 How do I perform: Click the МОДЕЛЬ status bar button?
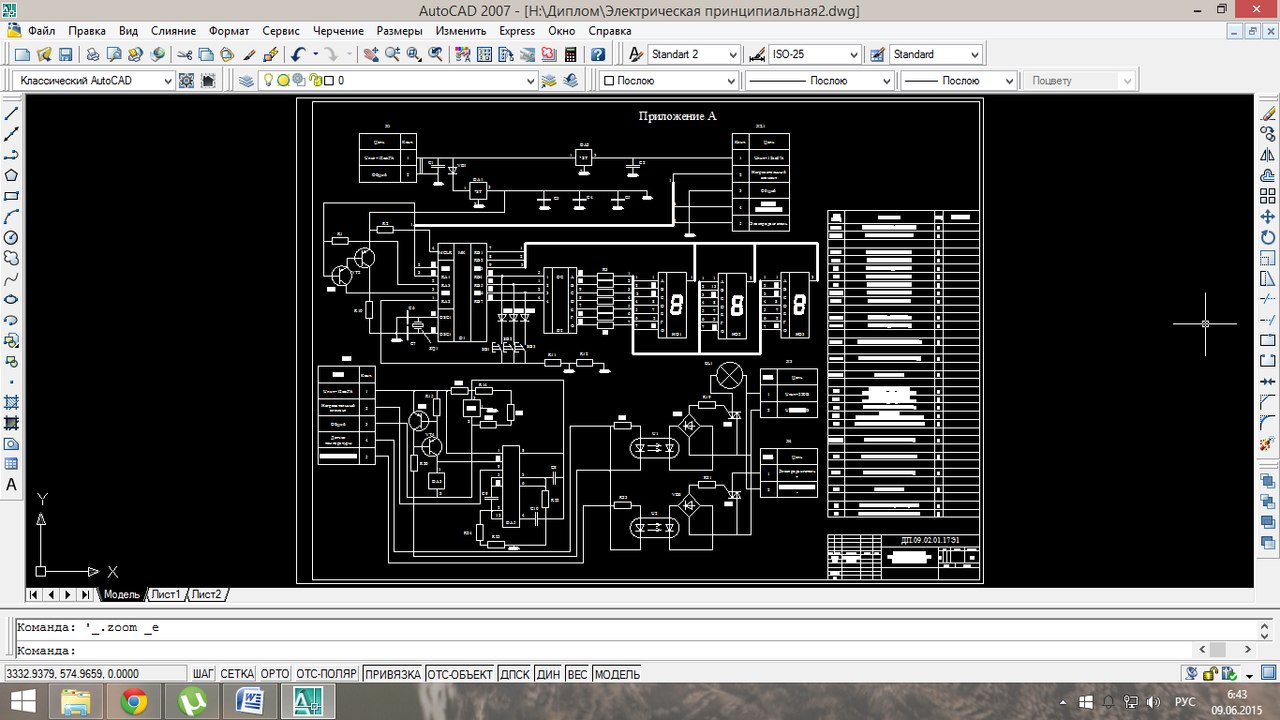[617, 674]
